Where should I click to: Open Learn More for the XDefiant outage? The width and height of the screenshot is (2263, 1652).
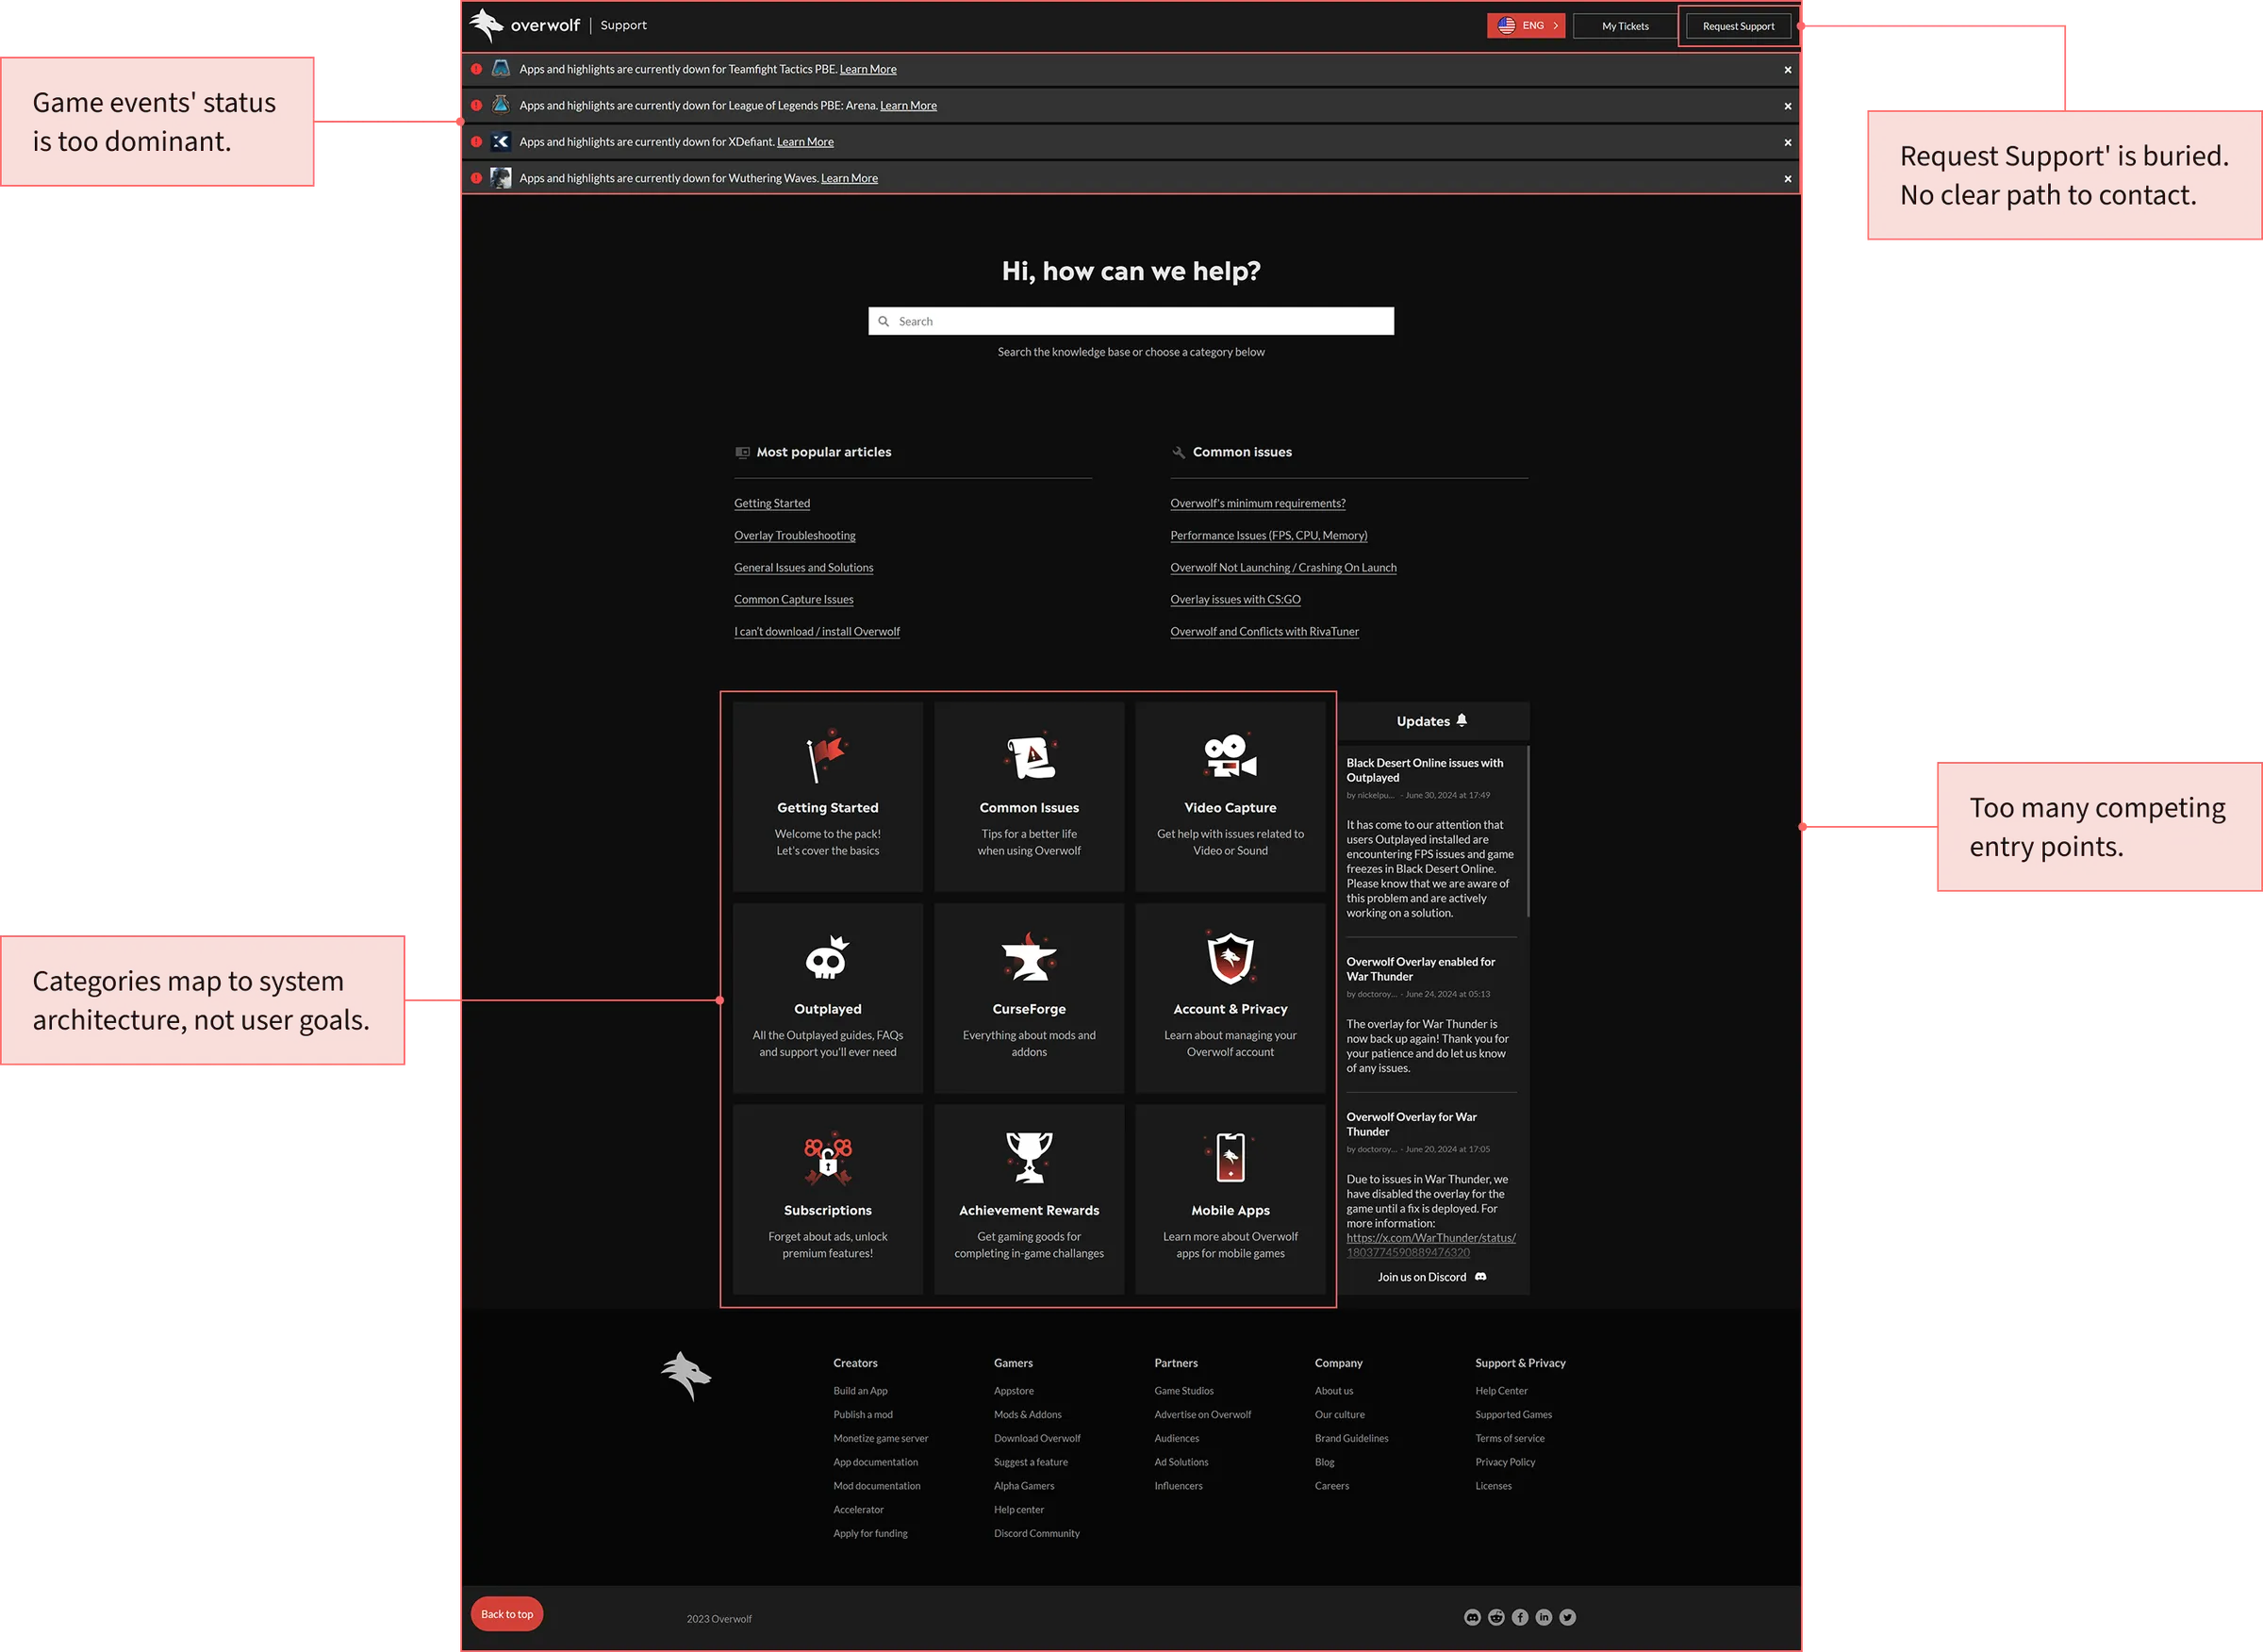tap(805, 142)
